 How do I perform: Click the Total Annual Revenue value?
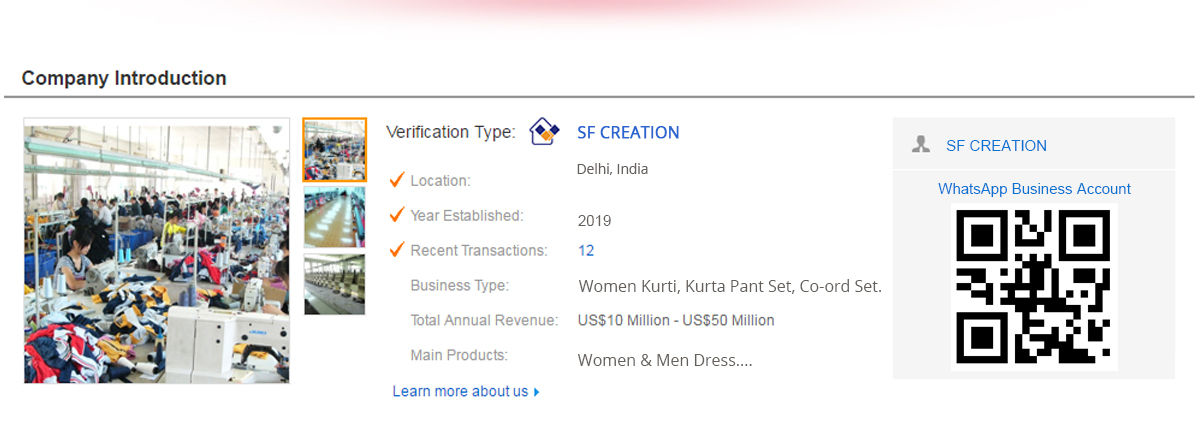676,320
